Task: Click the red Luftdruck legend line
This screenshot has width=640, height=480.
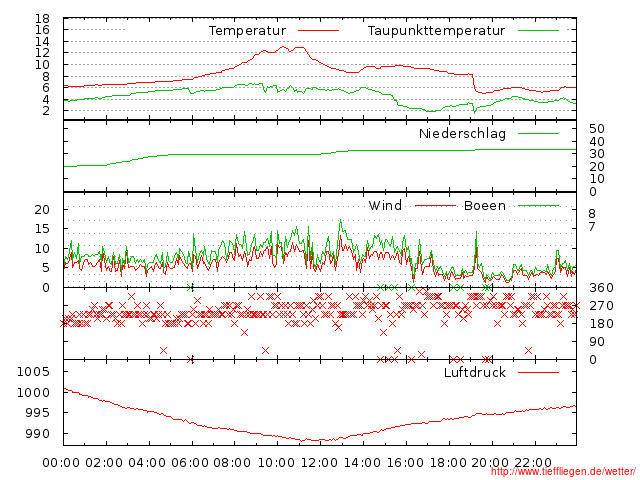Action: click(x=538, y=372)
